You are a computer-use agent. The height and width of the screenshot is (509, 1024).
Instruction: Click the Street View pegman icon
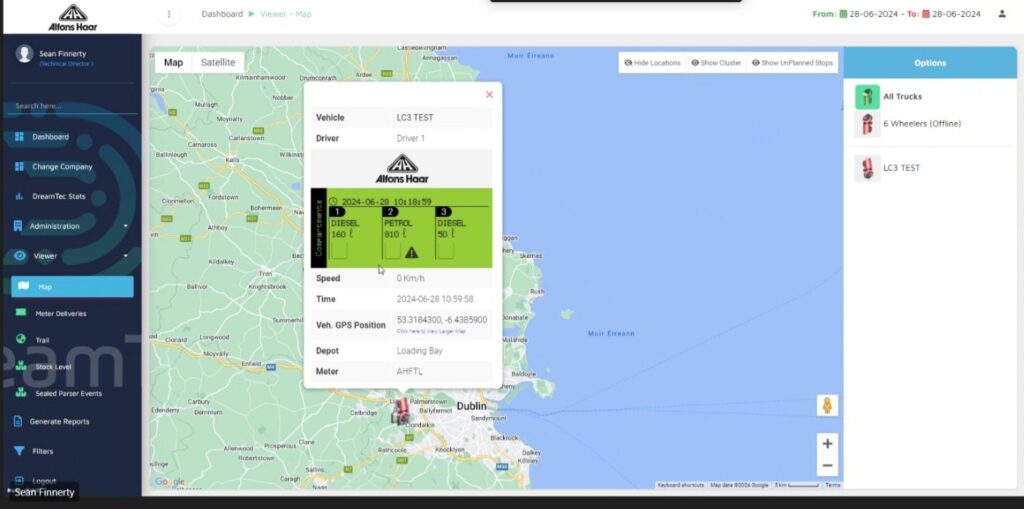[x=827, y=405]
